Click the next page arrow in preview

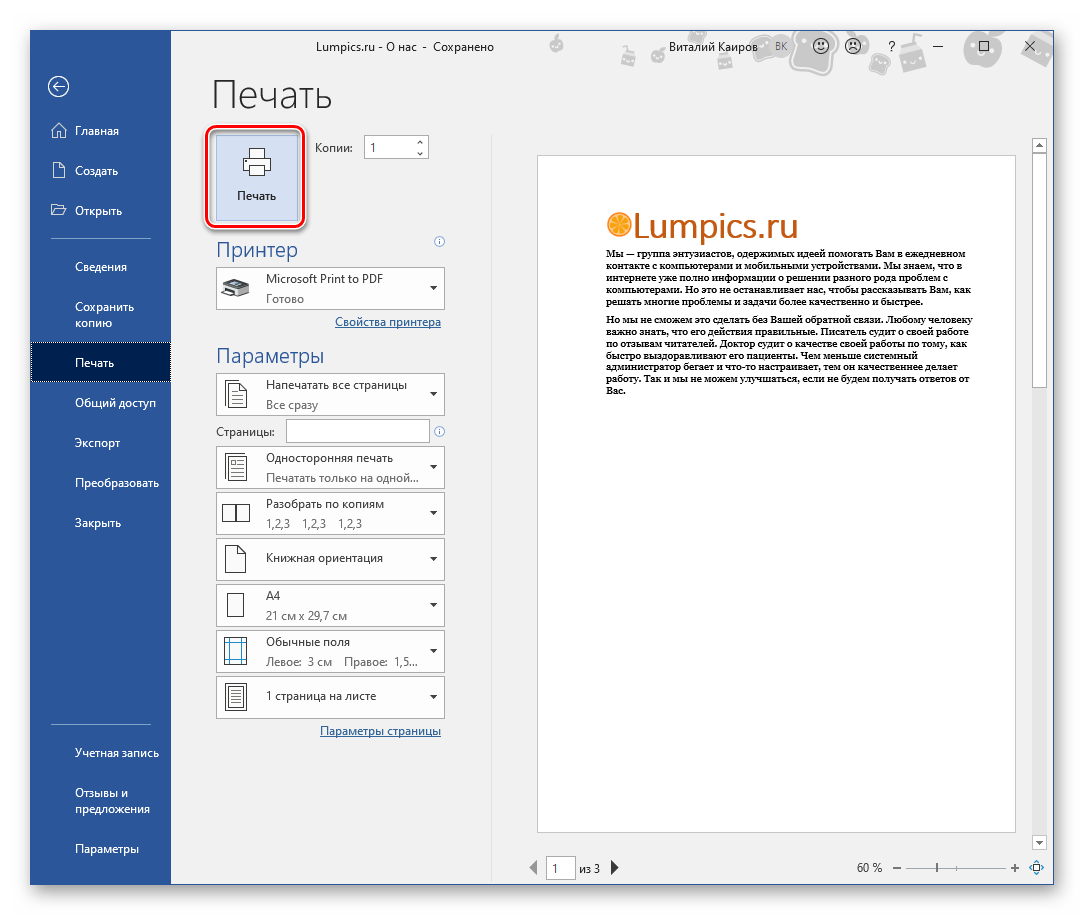point(615,868)
